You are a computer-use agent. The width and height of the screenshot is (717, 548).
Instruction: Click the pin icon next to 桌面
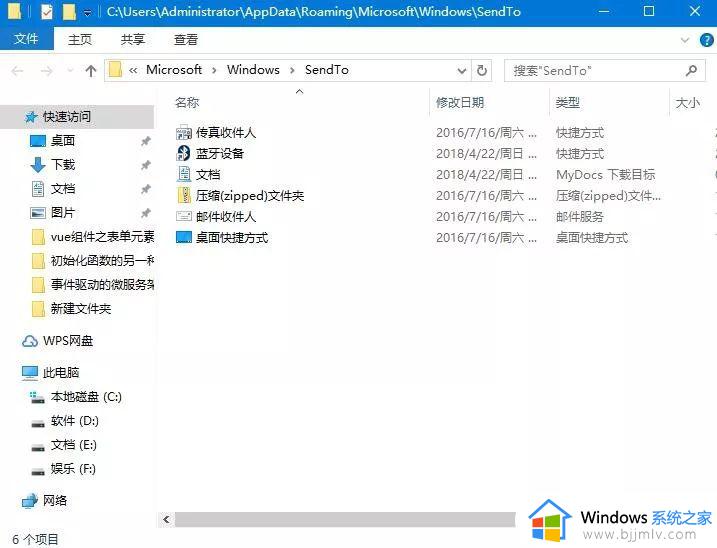145,141
